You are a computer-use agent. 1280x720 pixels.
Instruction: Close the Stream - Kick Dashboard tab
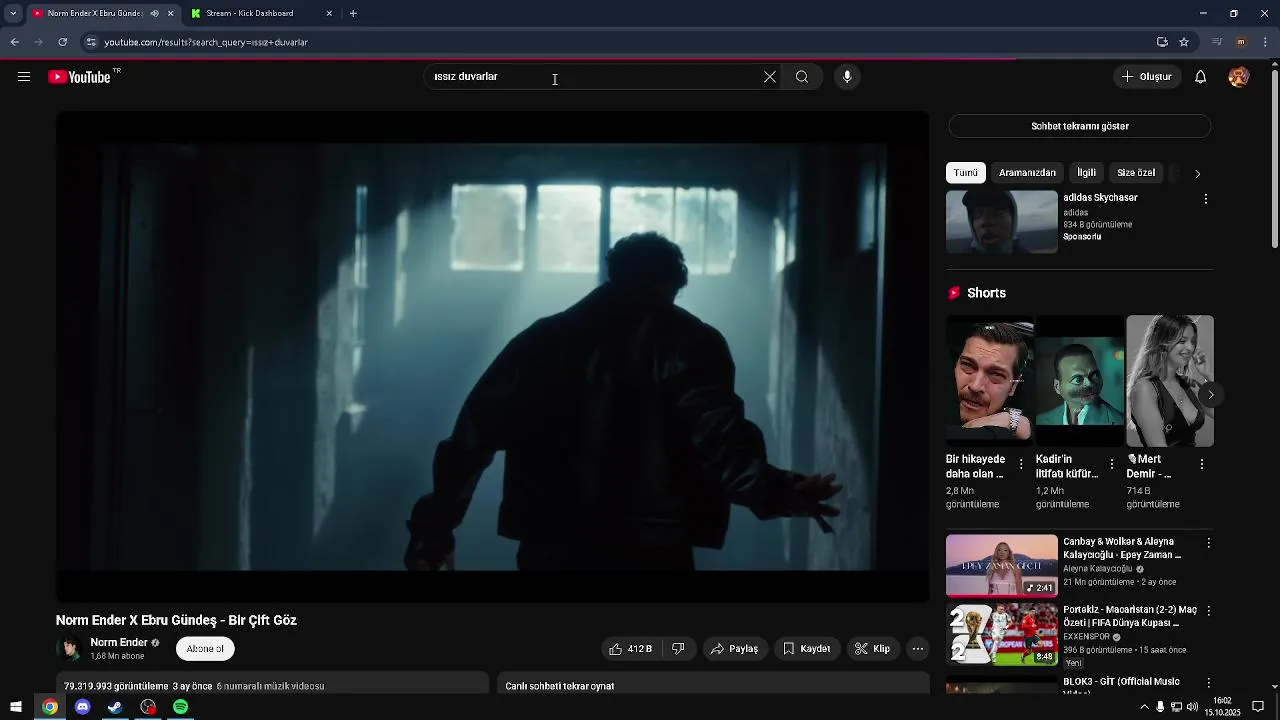[x=329, y=14]
